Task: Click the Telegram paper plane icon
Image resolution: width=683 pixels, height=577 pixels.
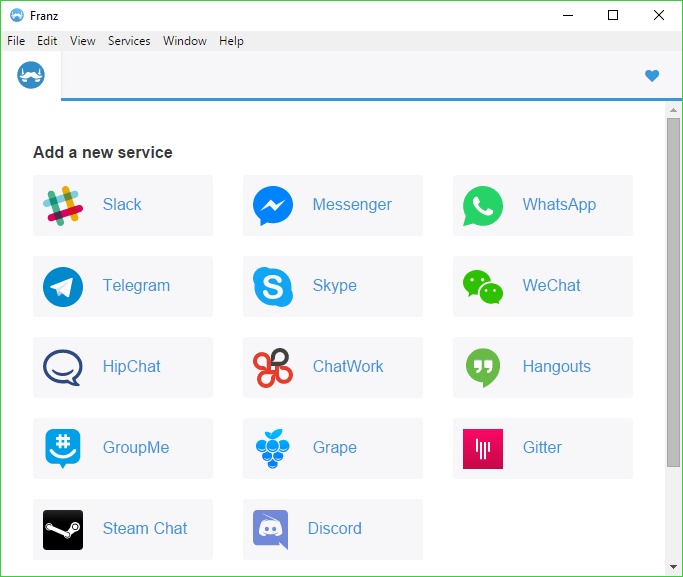Action: 63,287
